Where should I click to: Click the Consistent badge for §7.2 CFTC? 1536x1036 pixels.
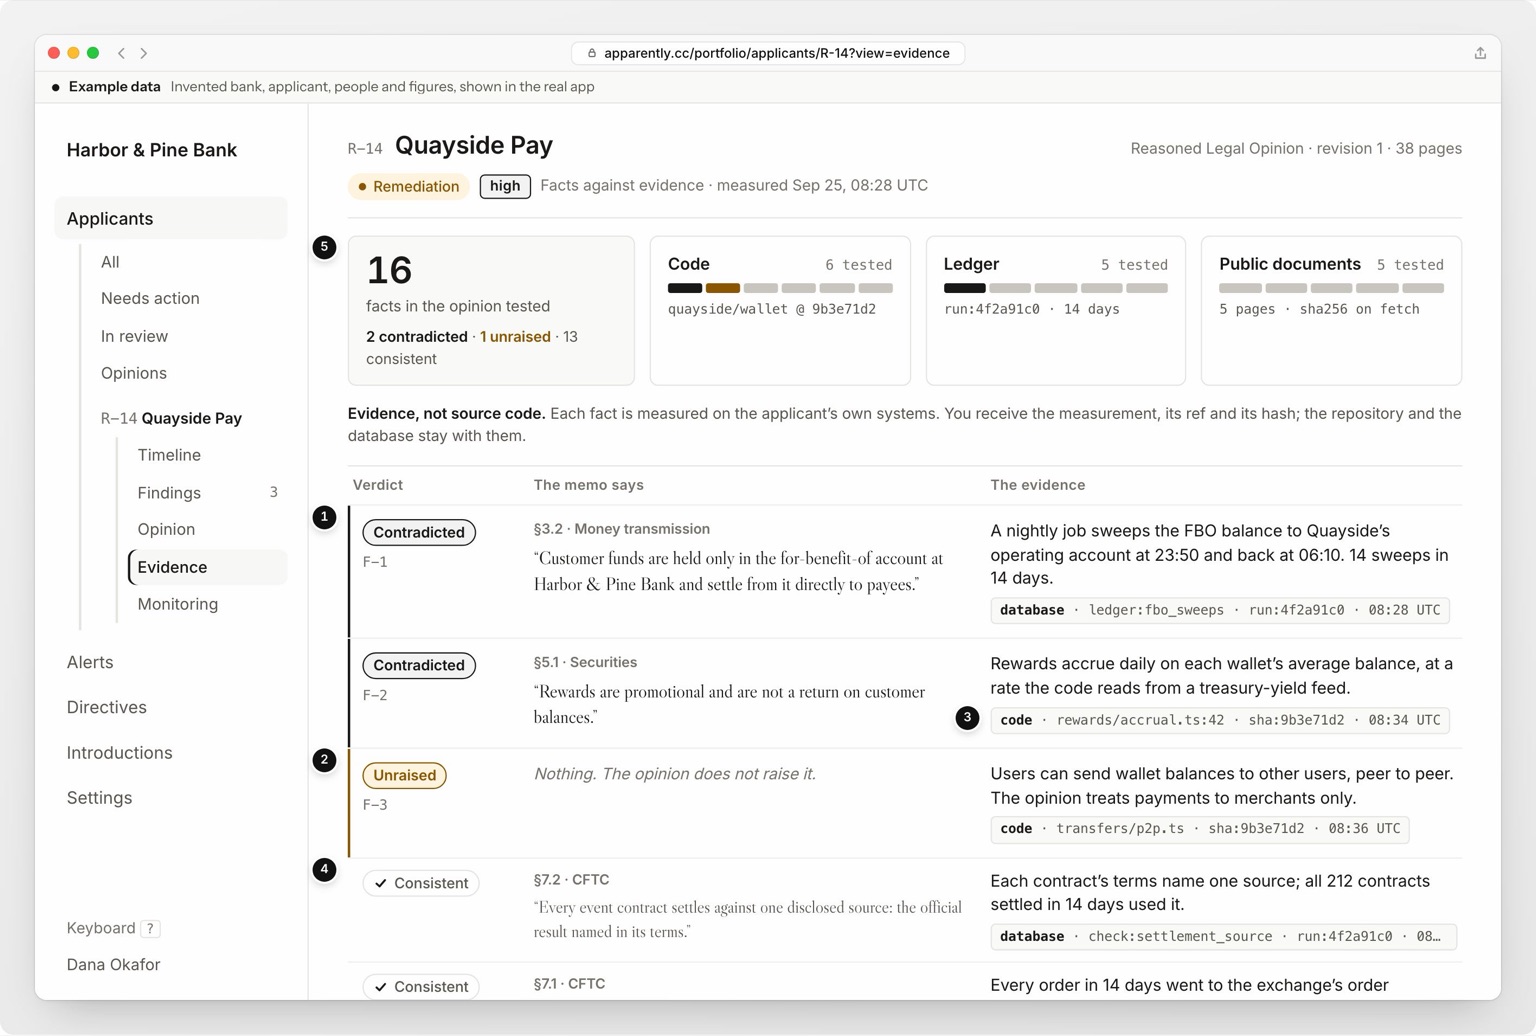tap(421, 883)
